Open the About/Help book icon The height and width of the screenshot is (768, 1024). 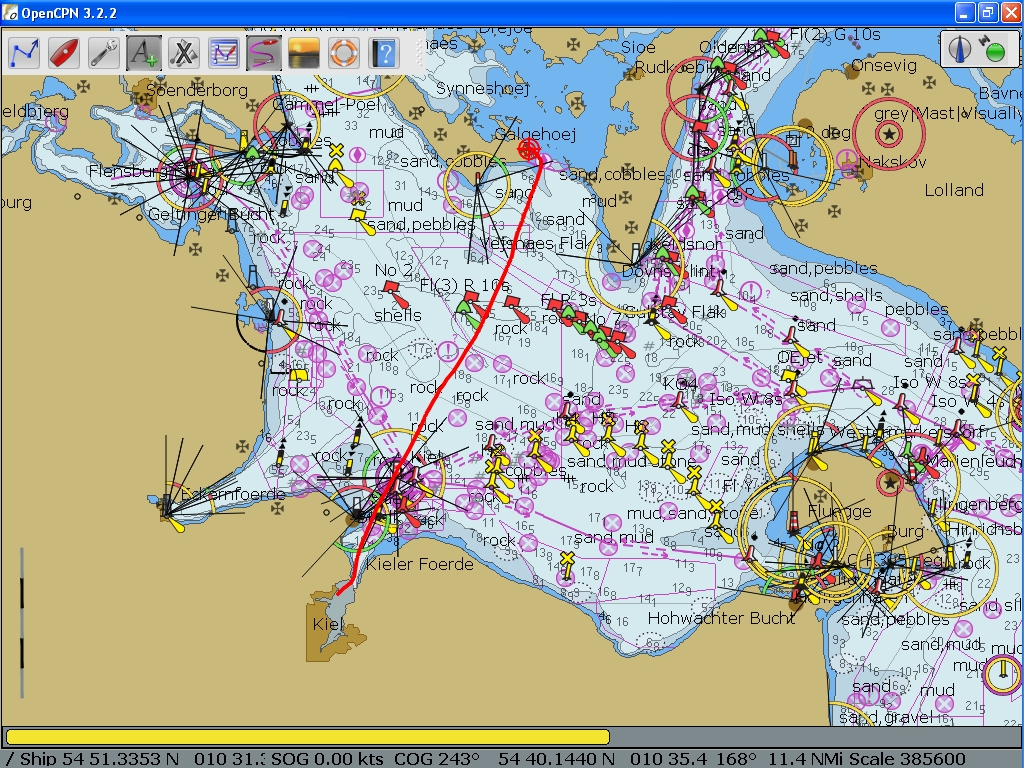(384, 53)
